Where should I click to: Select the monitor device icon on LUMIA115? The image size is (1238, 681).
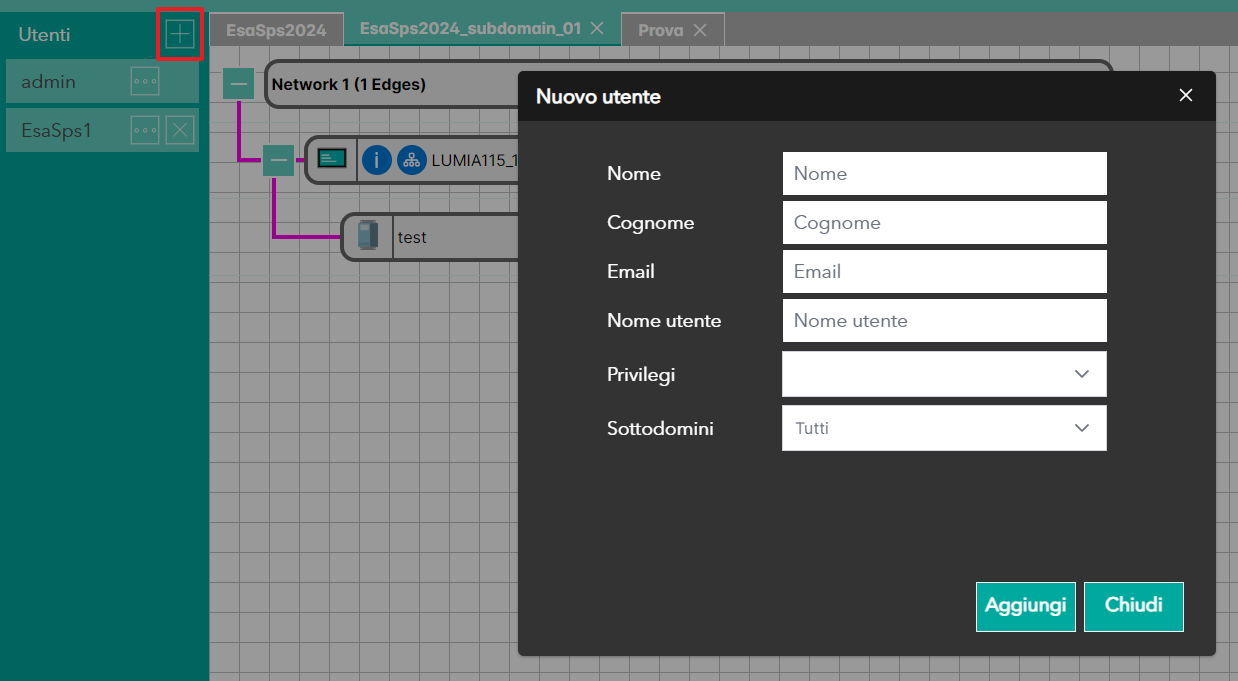click(x=332, y=159)
